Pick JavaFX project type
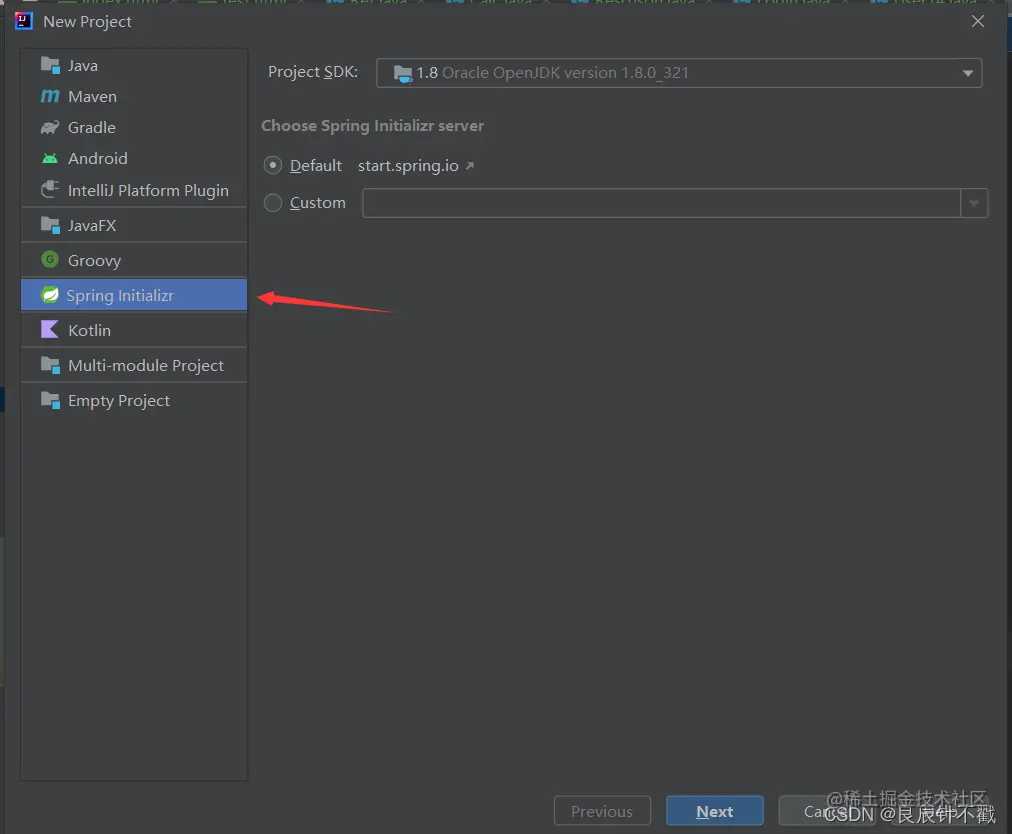Image resolution: width=1012 pixels, height=834 pixels. (134, 225)
